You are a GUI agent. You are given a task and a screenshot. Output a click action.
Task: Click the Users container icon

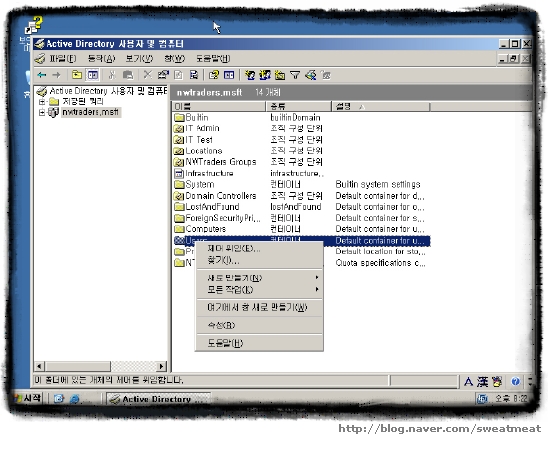pos(179,240)
